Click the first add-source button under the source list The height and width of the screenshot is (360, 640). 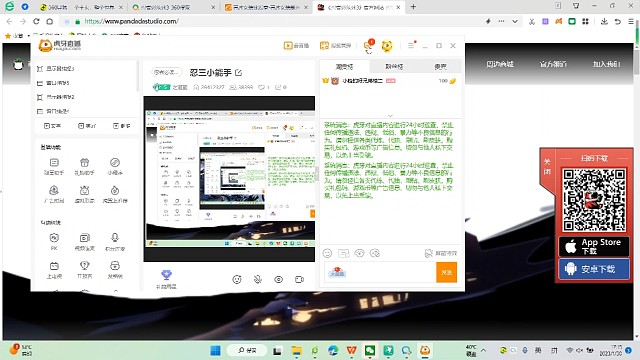tap(53, 126)
